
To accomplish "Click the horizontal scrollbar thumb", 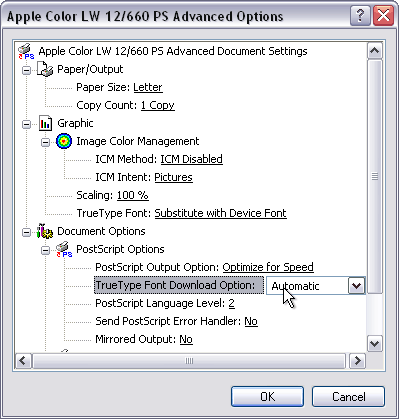I will 189,361.
